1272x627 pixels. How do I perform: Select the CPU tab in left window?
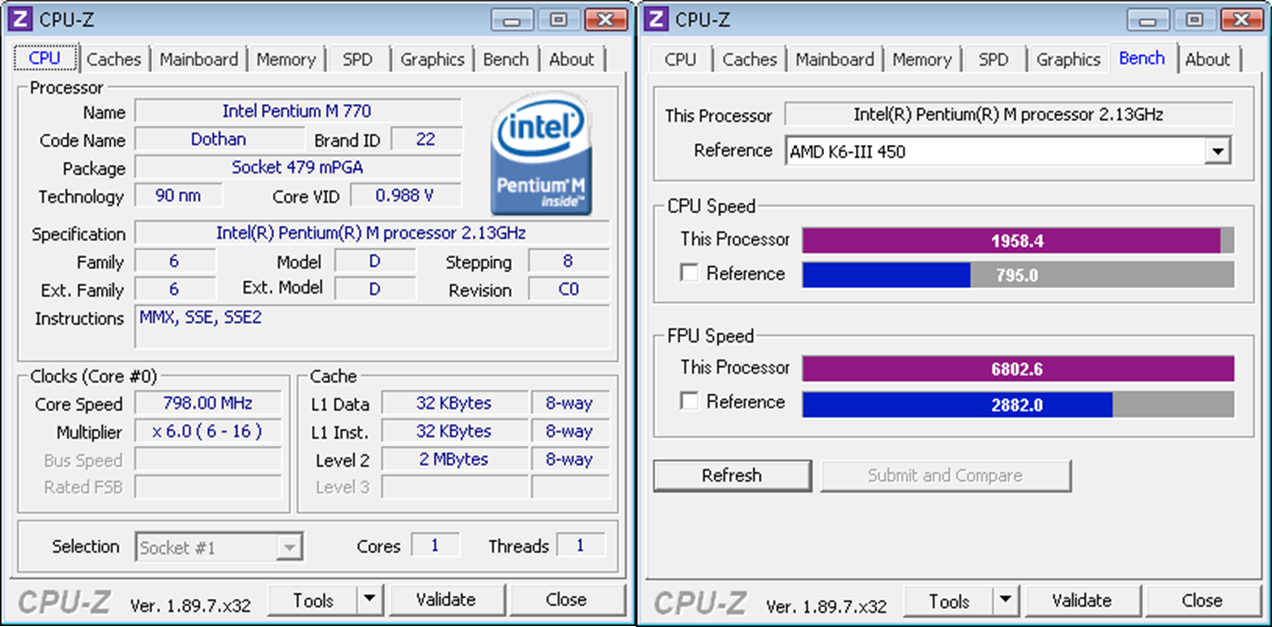pyautogui.click(x=45, y=57)
